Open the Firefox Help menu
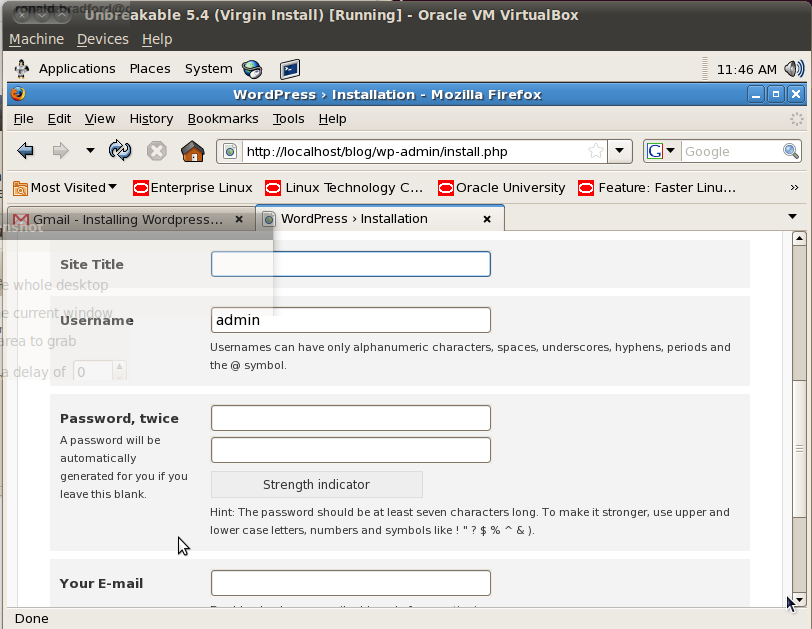812x629 pixels. click(332, 119)
